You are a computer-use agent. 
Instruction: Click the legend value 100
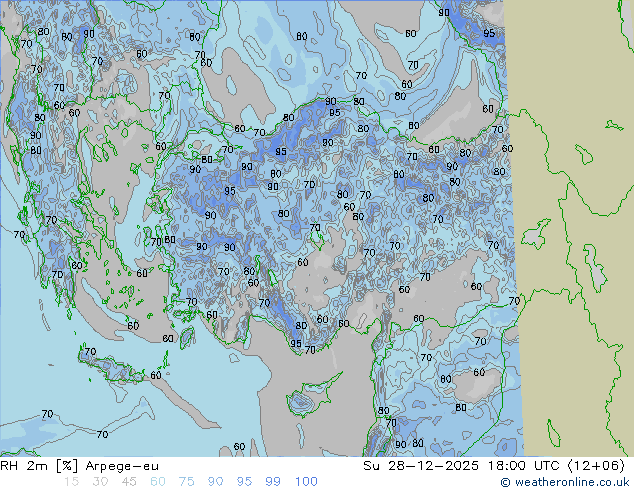[306, 482]
